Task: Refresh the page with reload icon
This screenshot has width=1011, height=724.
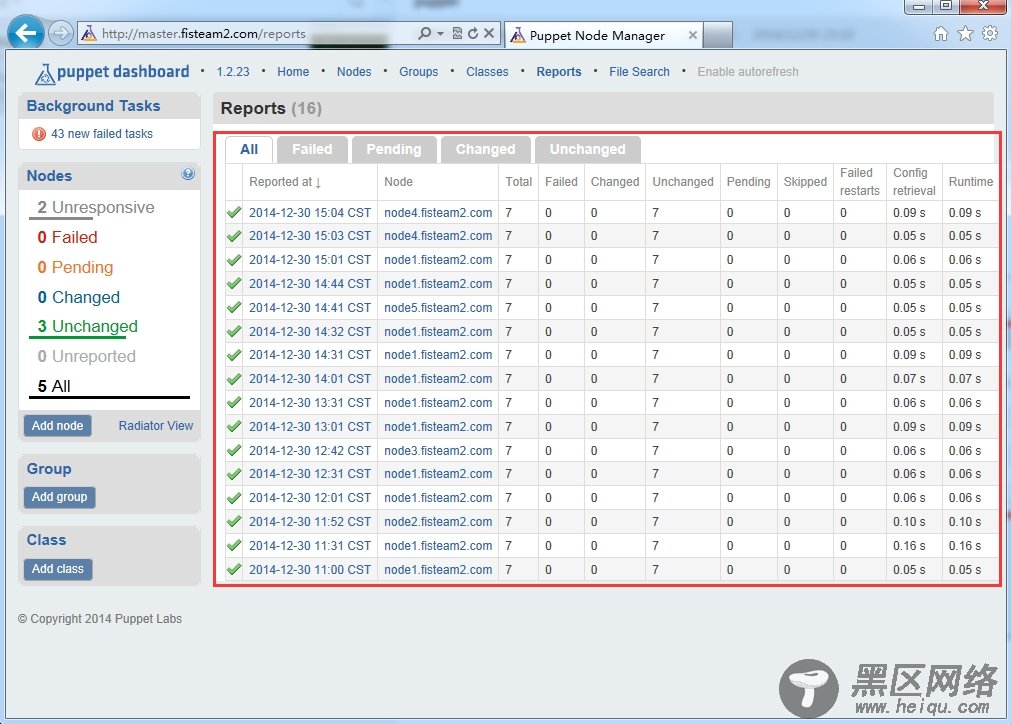Action: (473, 33)
